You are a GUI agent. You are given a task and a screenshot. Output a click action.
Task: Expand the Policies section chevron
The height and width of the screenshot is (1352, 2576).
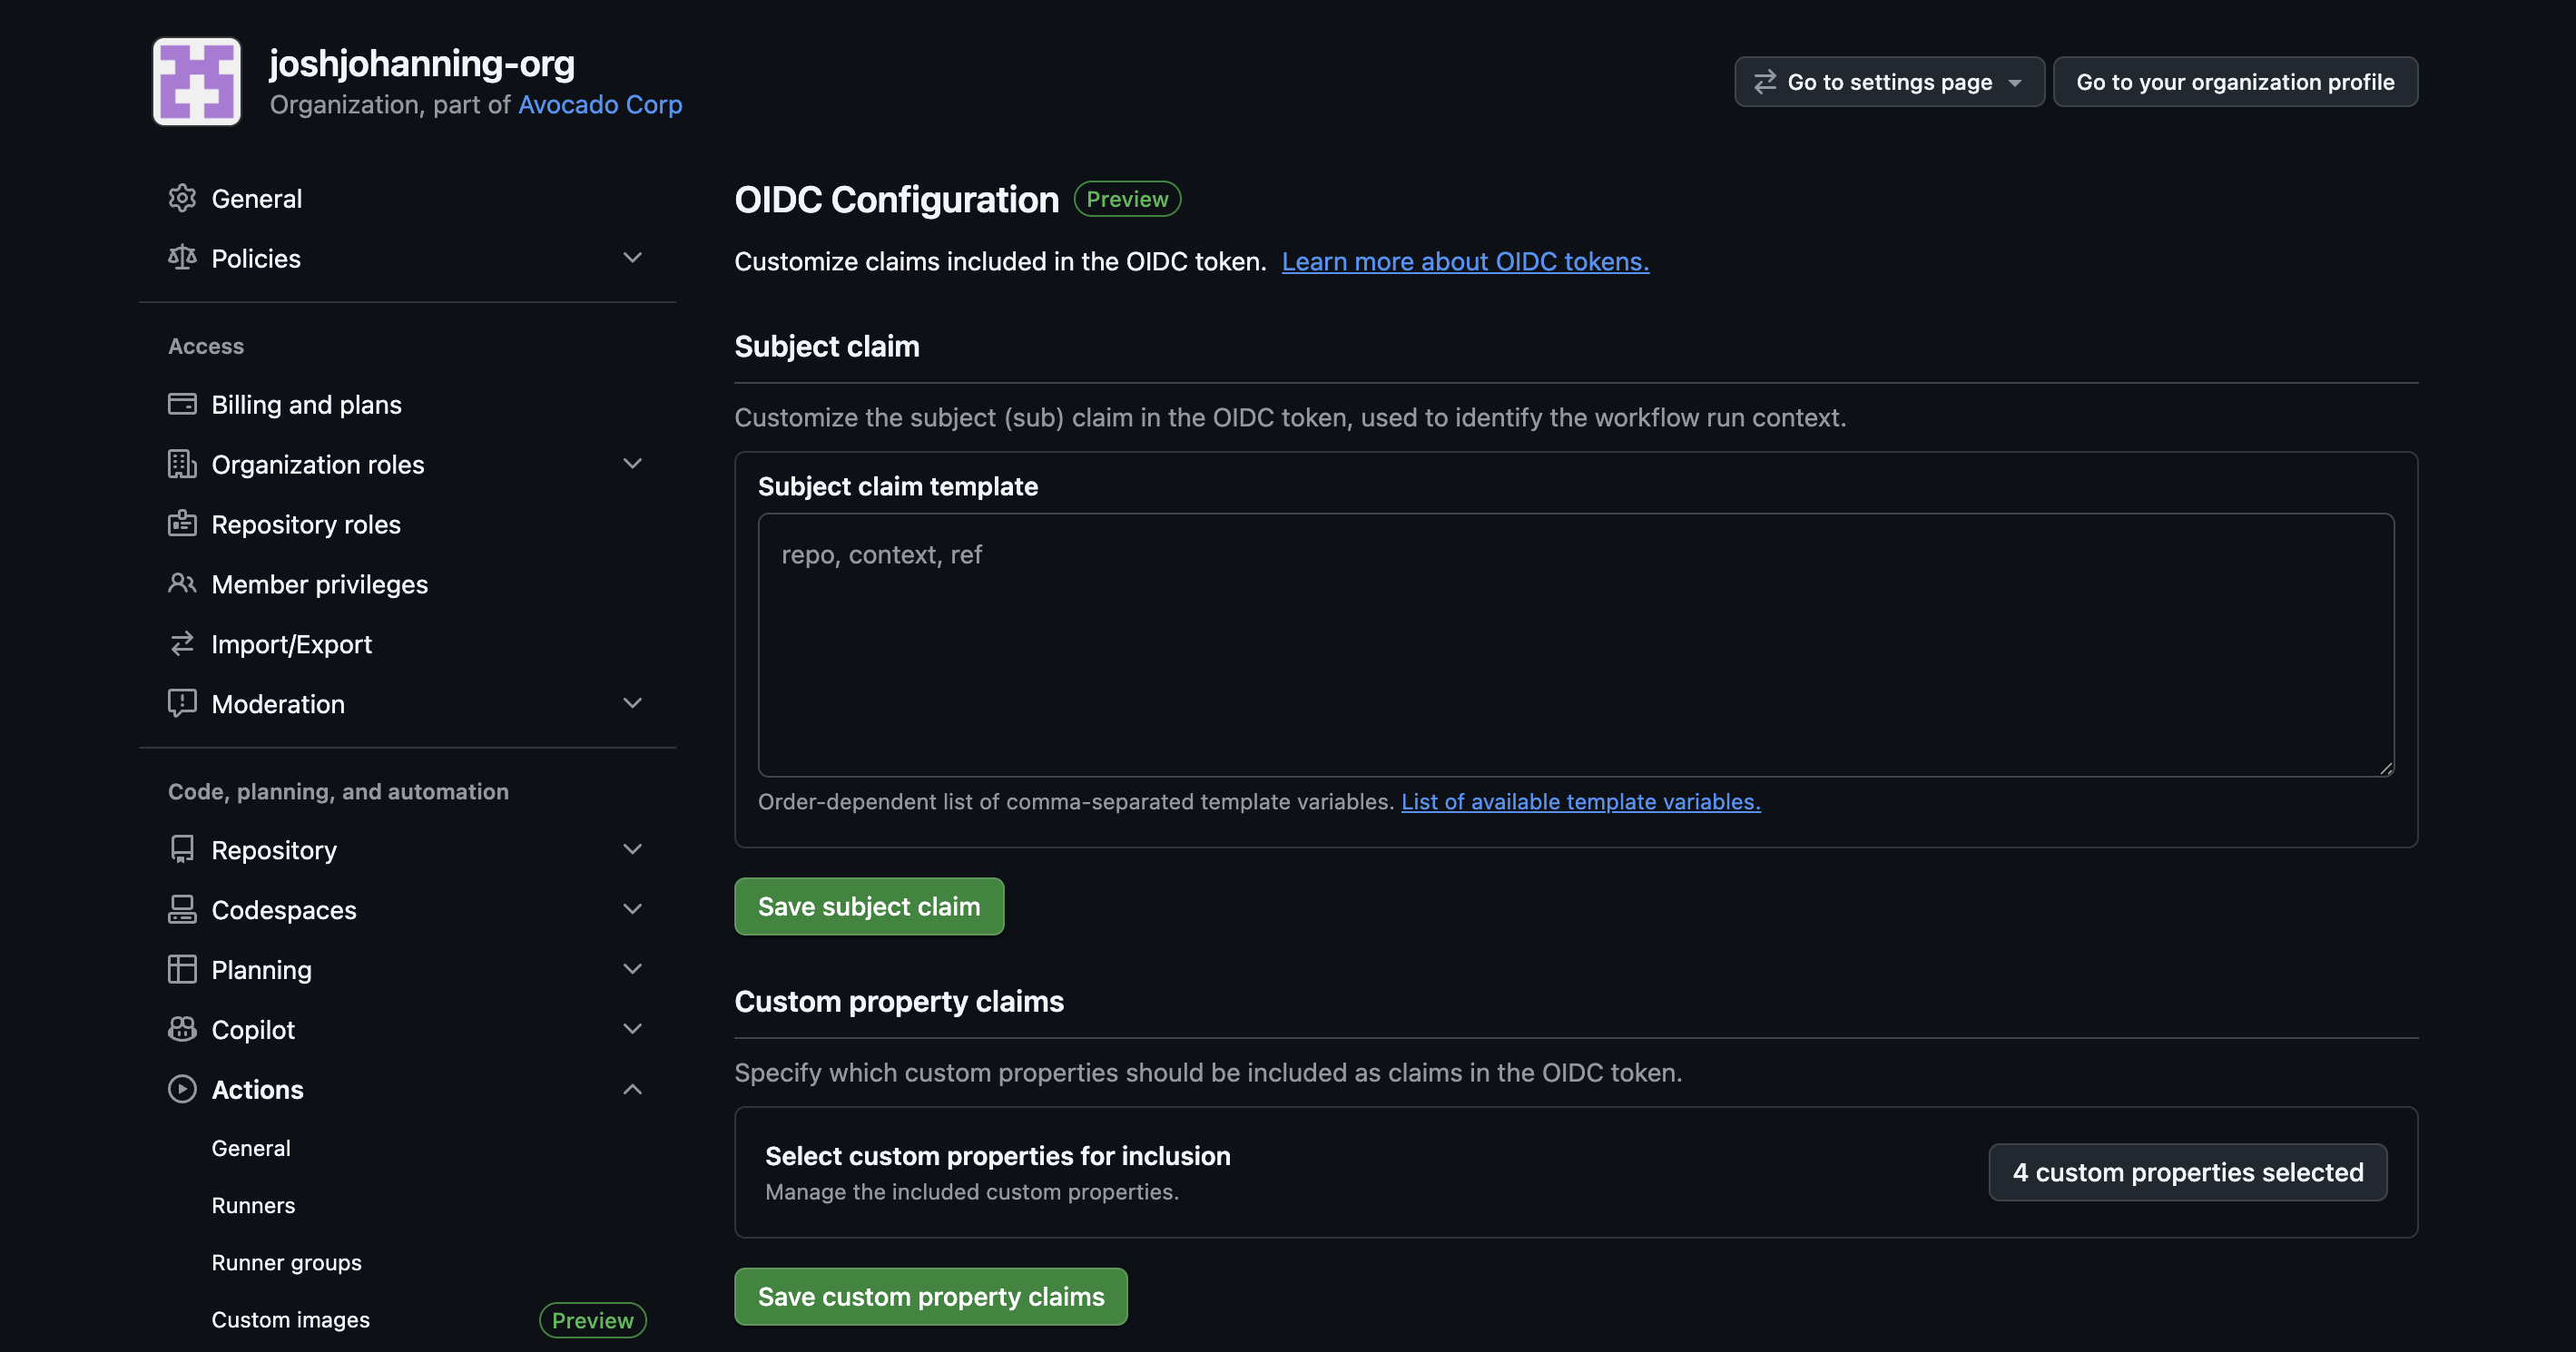pos(632,258)
